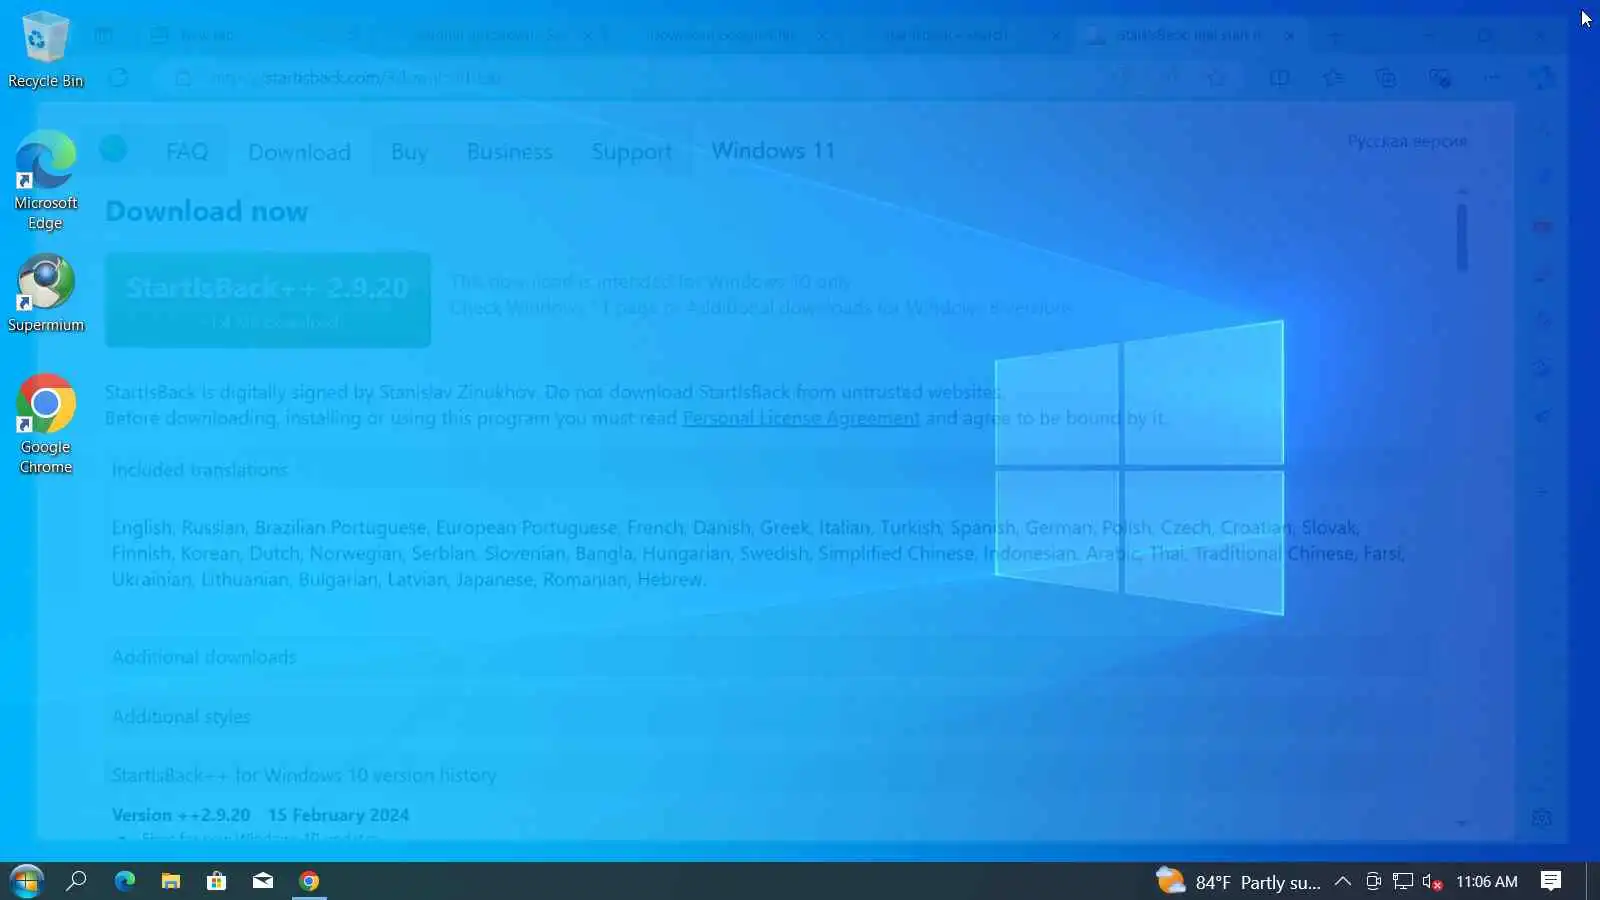This screenshot has width=1600, height=900.
Task: Switch to Chrome via its taskbar icon
Action: 309,881
